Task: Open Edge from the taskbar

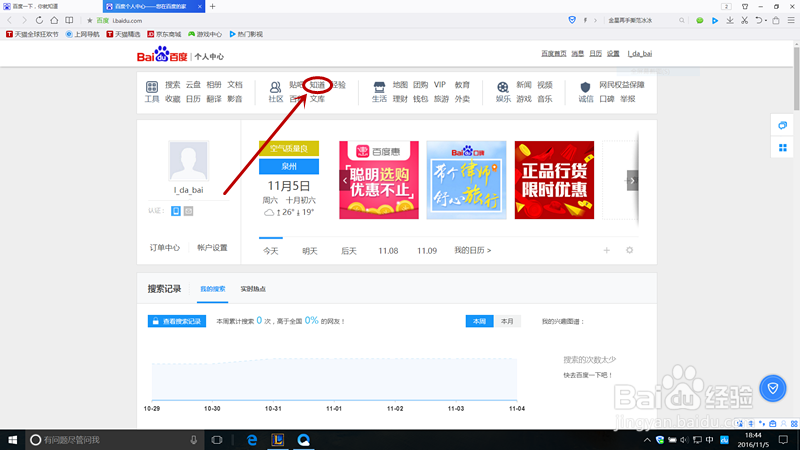Action: [x=252, y=440]
